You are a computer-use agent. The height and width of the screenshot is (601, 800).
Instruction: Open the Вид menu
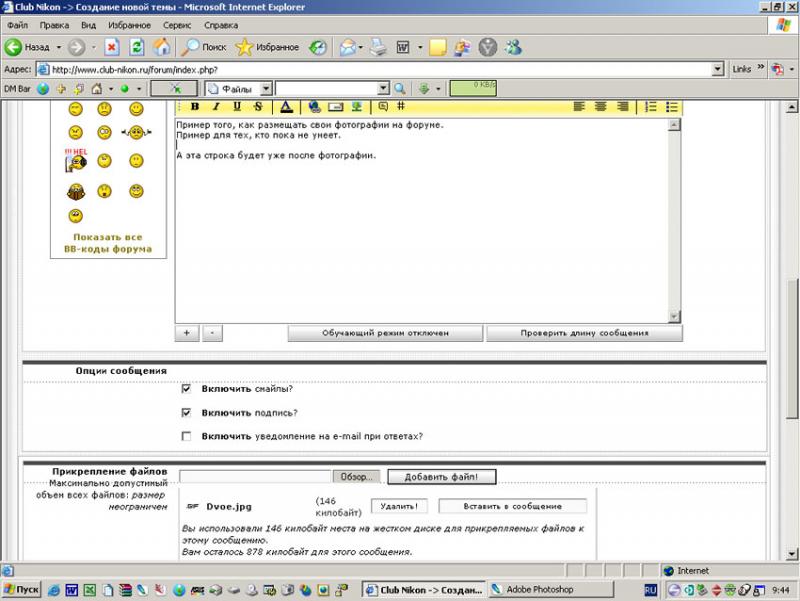coord(88,25)
